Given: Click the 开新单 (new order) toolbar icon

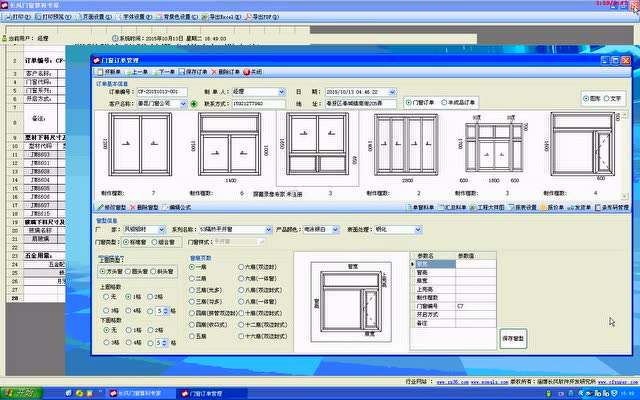Looking at the screenshot, I should [109, 72].
